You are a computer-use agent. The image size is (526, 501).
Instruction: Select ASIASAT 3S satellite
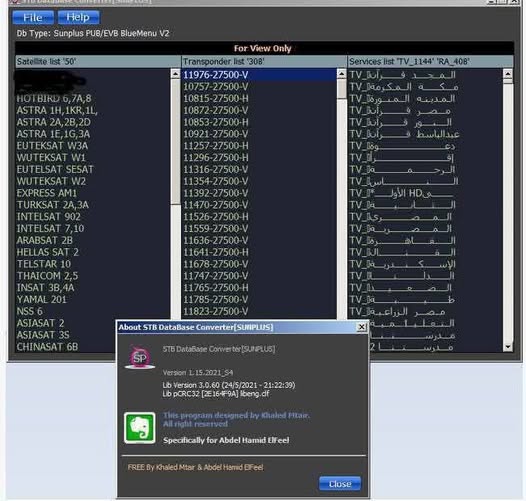[x=66, y=335]
